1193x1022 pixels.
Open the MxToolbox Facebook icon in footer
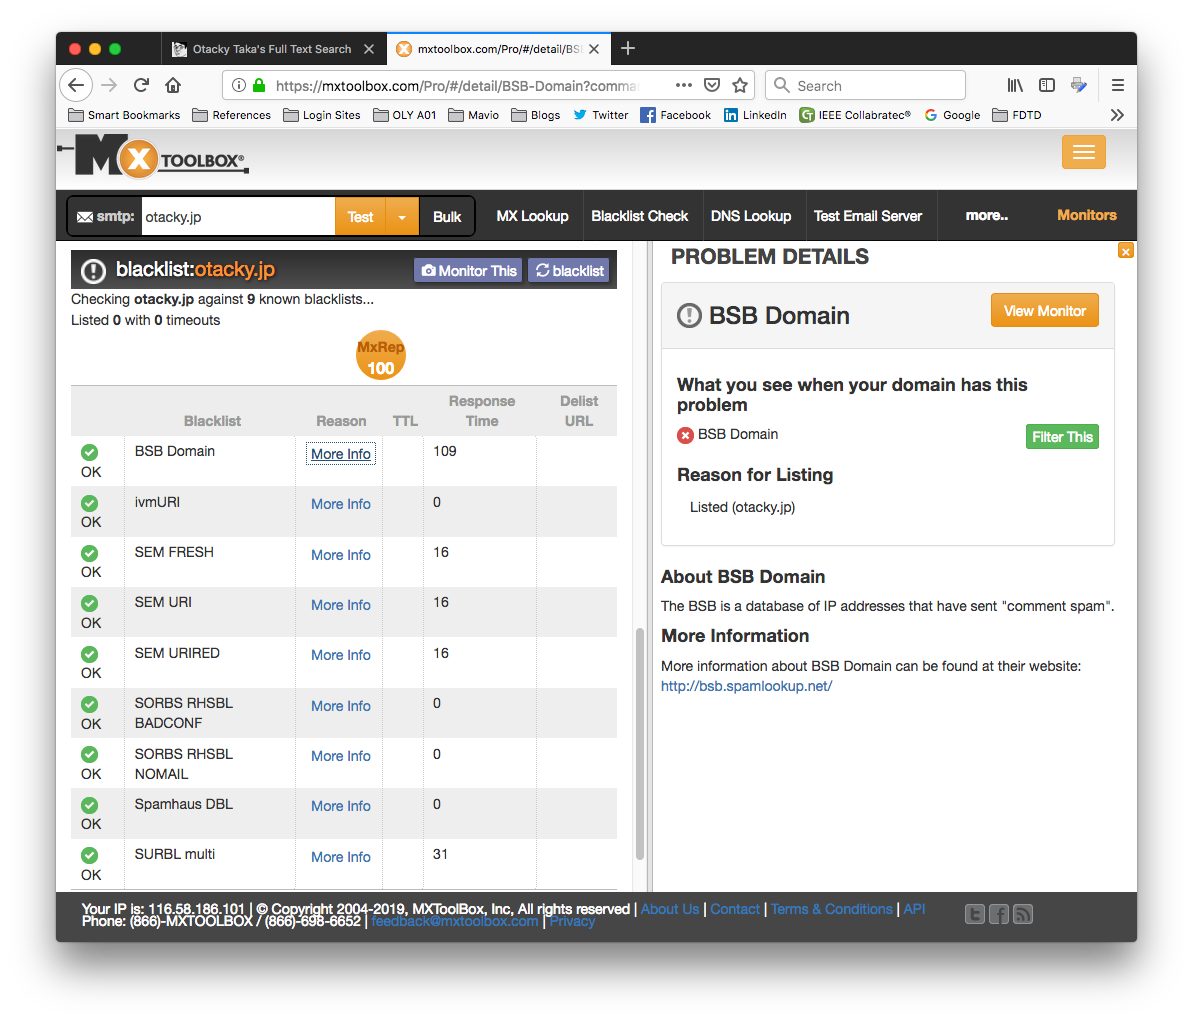[x=999, y=914]
